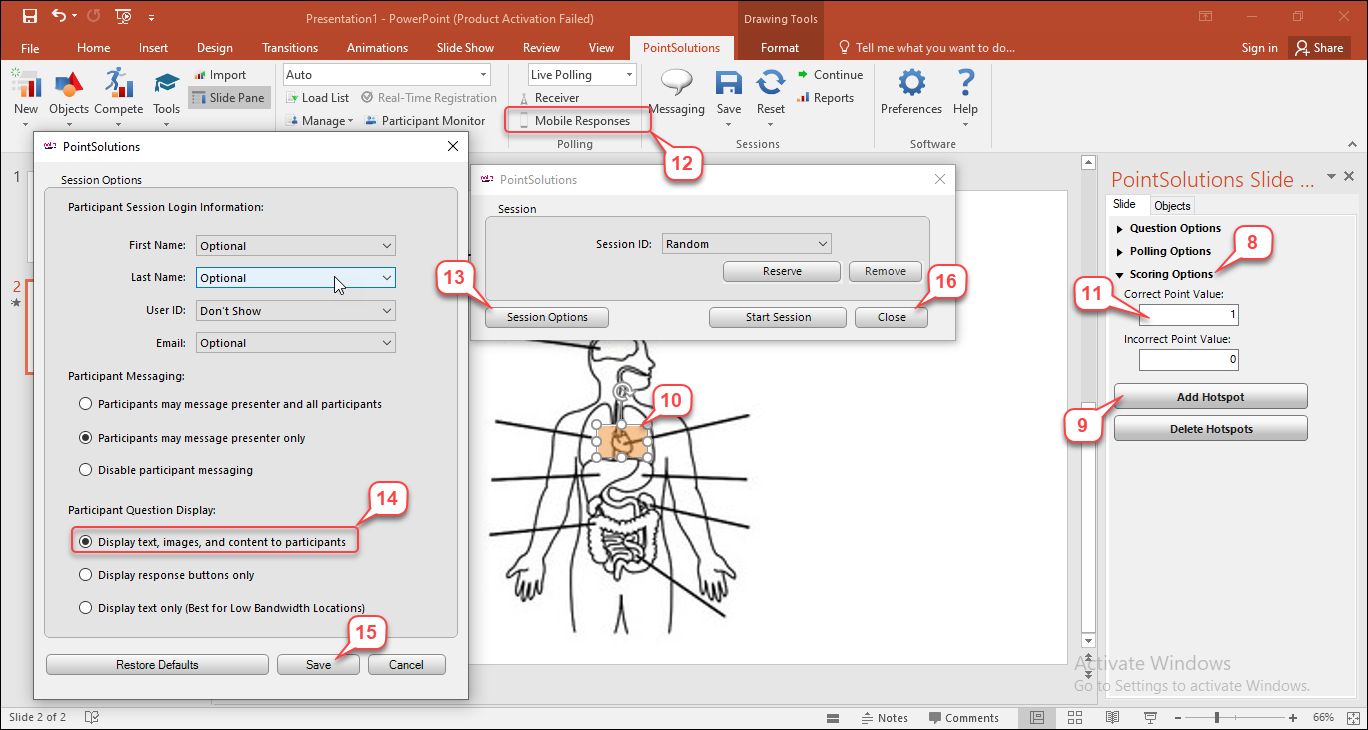Viewport: 1368px width, 730px height.
Task: Switch to the Insert ribbon tab
Action: (153, 48)
